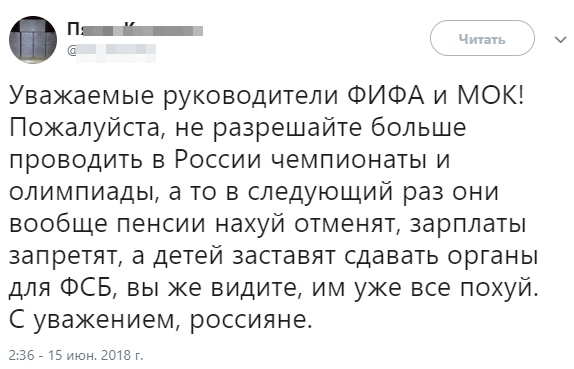Open the blurred @ username handle
The image size is (574, 369).
[112, 51]
